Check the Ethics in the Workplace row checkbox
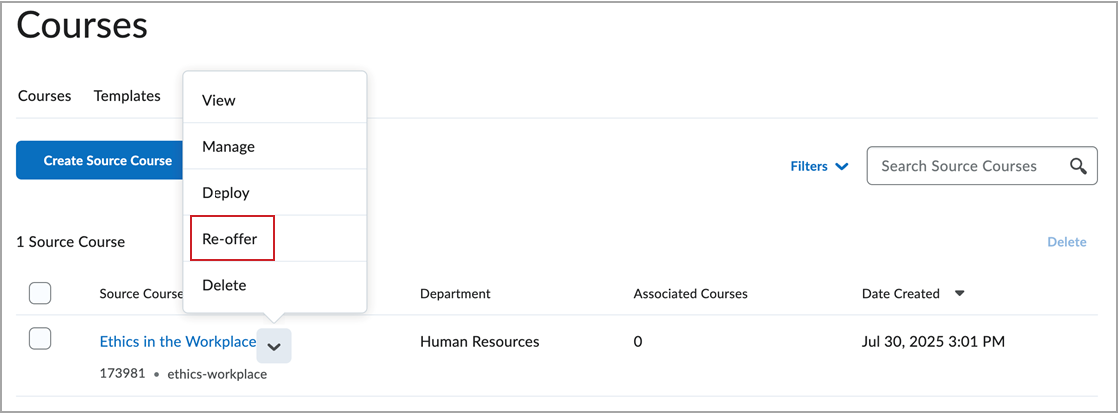This screenshot has width=1118, height=413. pyautogui.click(x=40, y=339)
